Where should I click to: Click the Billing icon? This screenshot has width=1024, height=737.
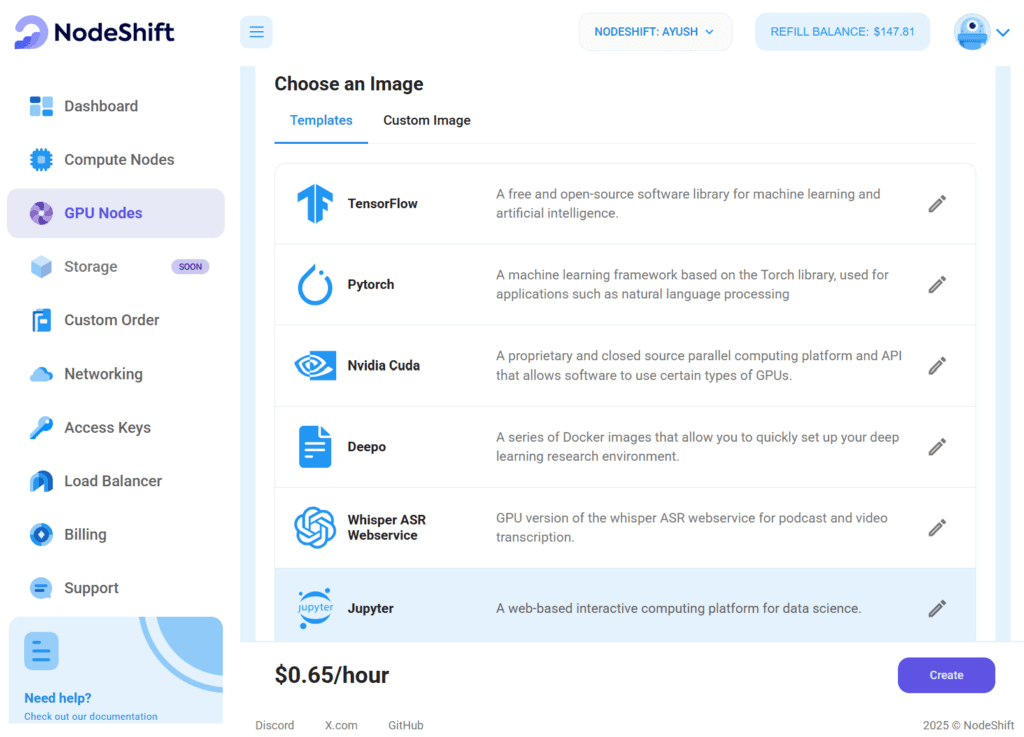[x=41, y=535]
